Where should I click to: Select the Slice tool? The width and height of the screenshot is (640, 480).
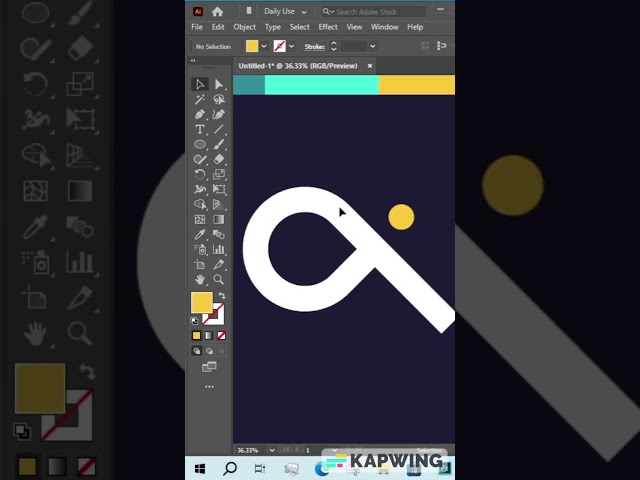click(219, 264)
